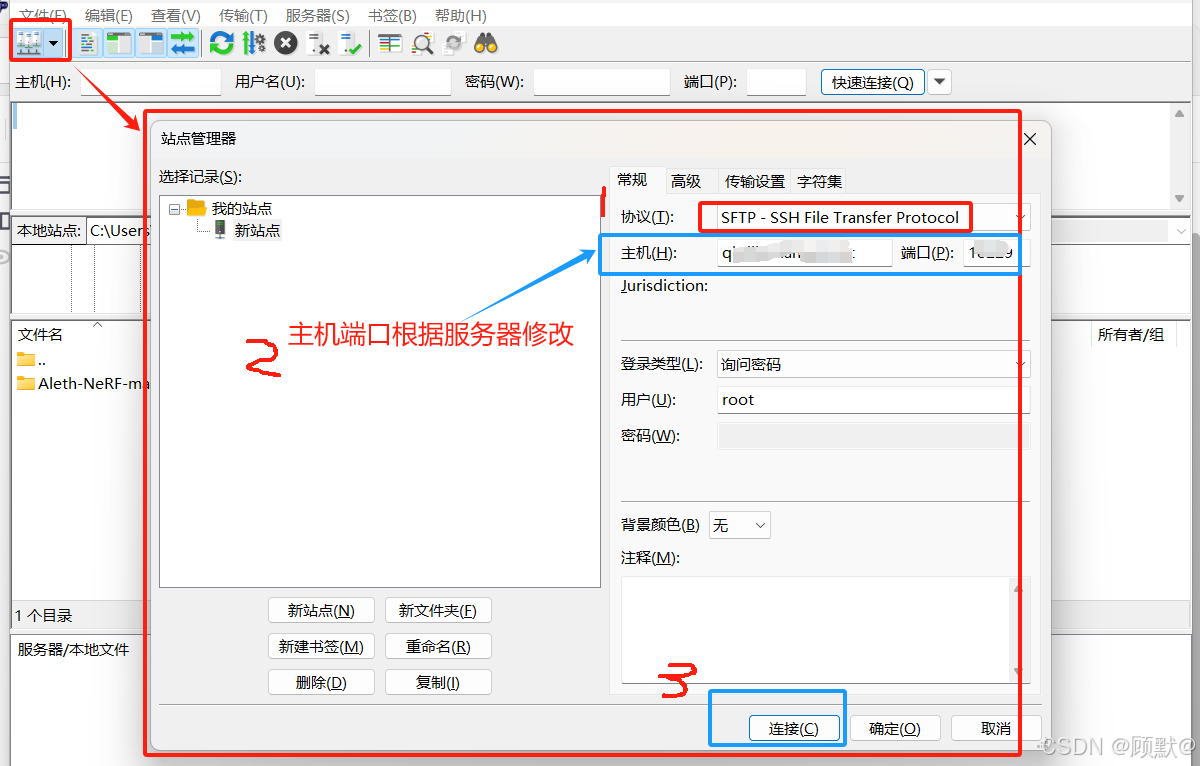Toggle the transfer queue arrows icon
Viewport: 1200px width, 766px height.
pos(183,43)
